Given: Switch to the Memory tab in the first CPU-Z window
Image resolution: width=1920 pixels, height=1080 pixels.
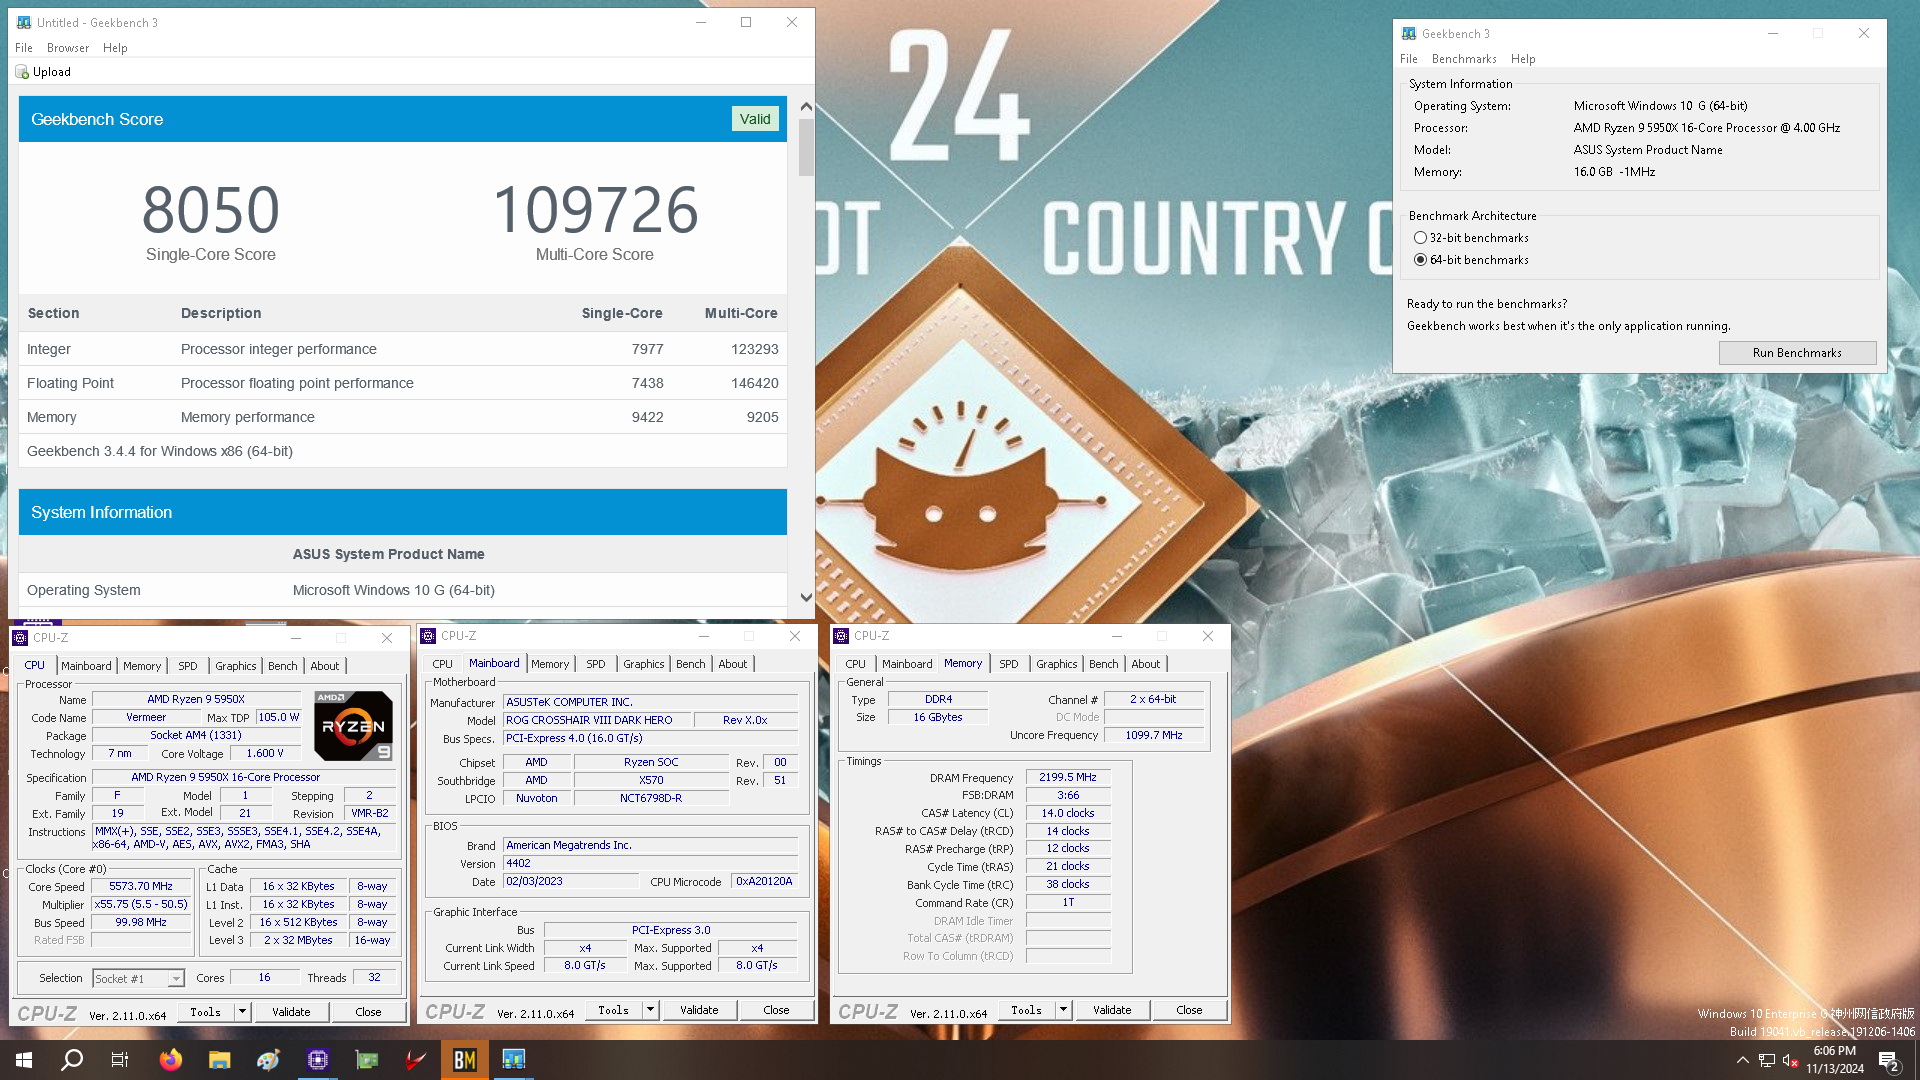Looking at the screenshot, I should (142, 666).
